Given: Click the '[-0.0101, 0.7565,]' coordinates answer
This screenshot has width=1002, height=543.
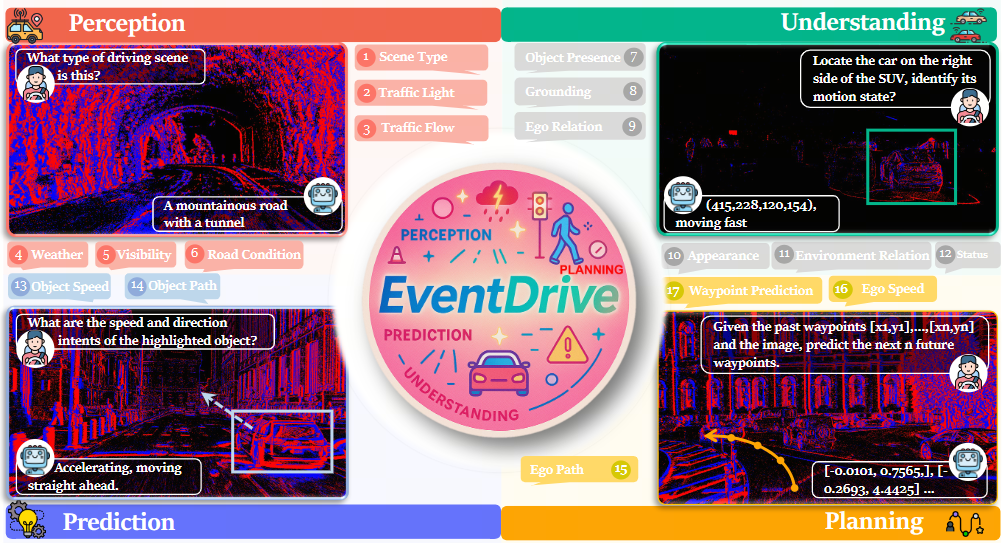Looking at the screenshot, I should tap(900, 480).
